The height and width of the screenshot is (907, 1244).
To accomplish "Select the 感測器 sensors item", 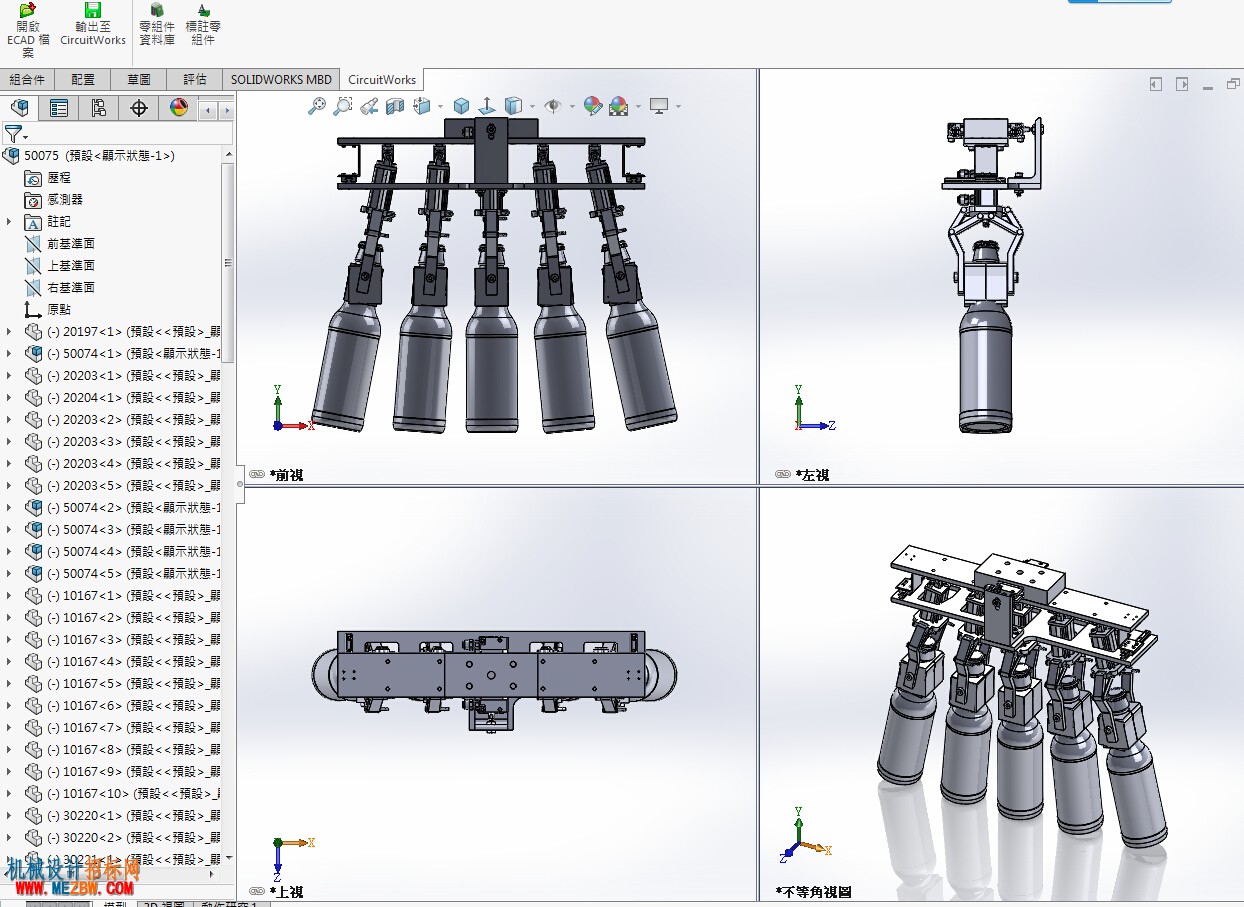I will point(65,200).
